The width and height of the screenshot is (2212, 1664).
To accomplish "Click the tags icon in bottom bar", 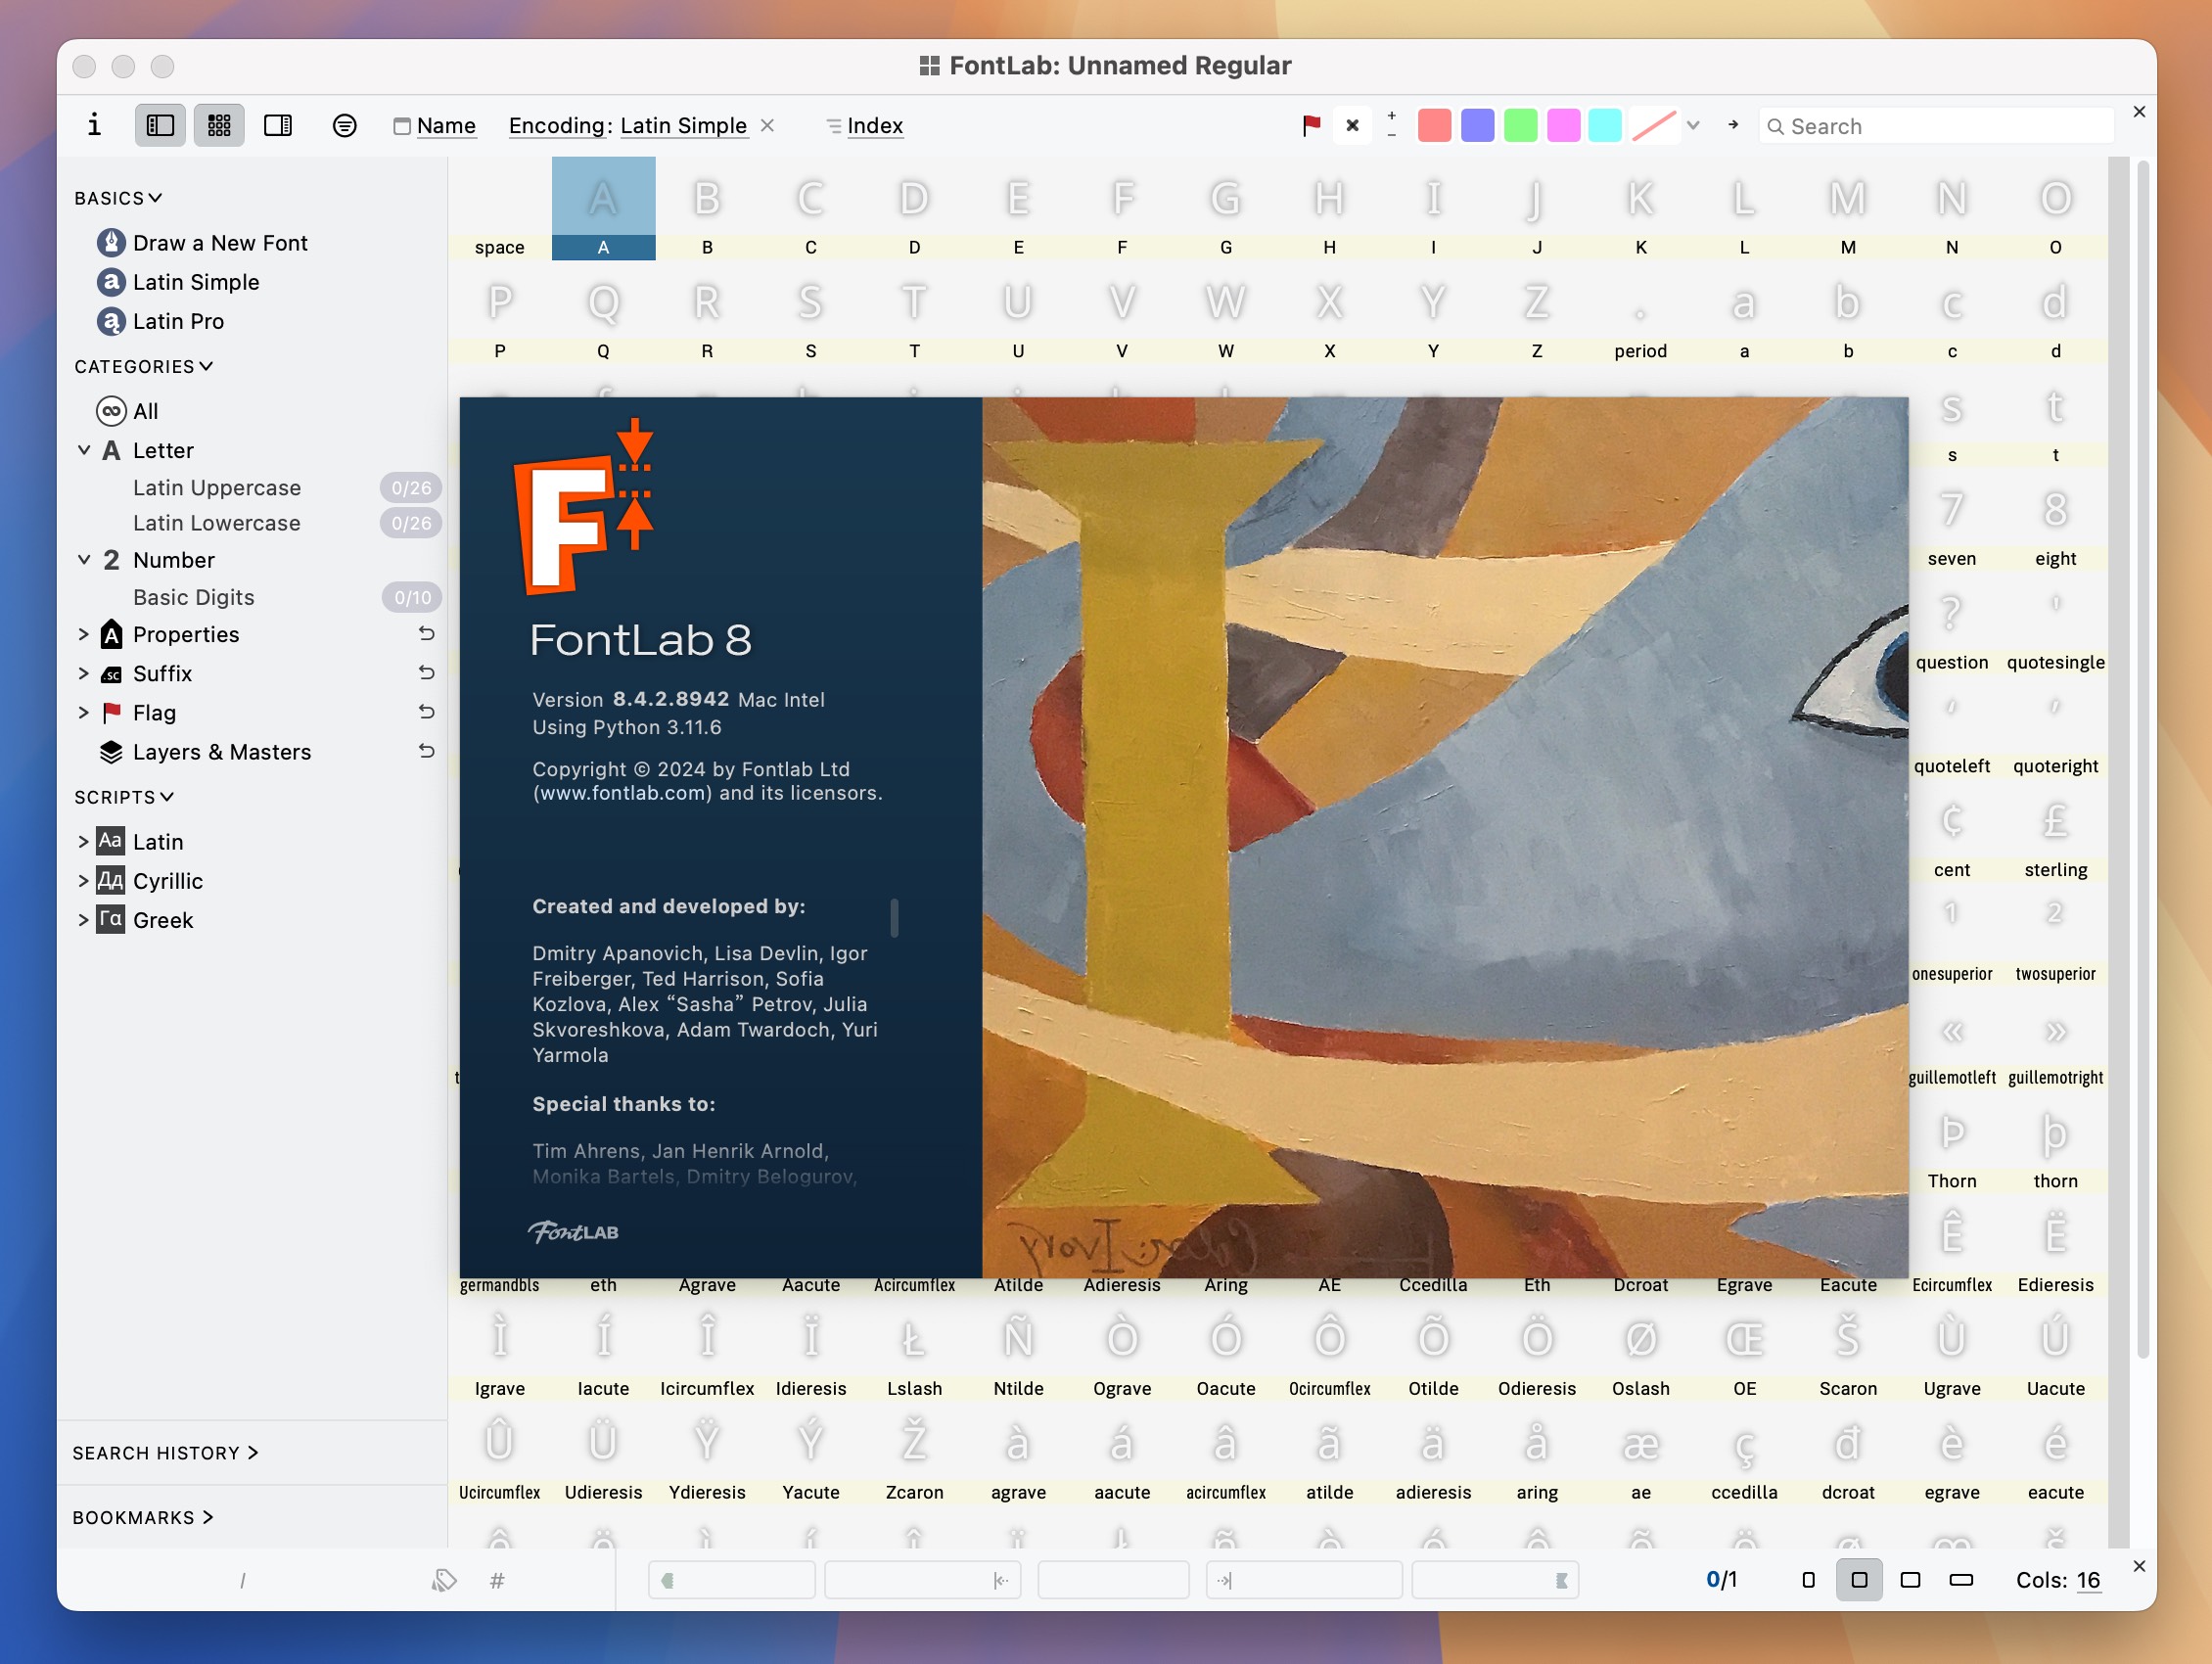I will 444,1580.
